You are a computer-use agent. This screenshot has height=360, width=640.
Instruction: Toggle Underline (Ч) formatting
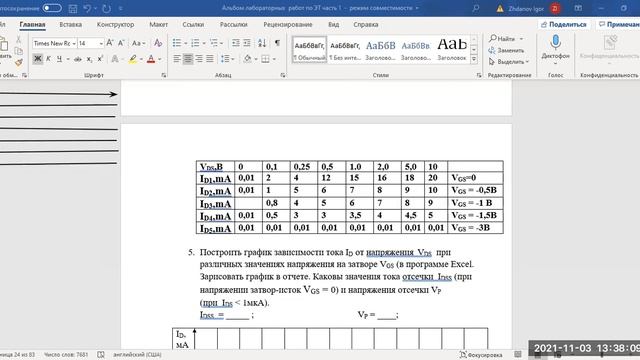pyautogui.click(x=59, y=59)
